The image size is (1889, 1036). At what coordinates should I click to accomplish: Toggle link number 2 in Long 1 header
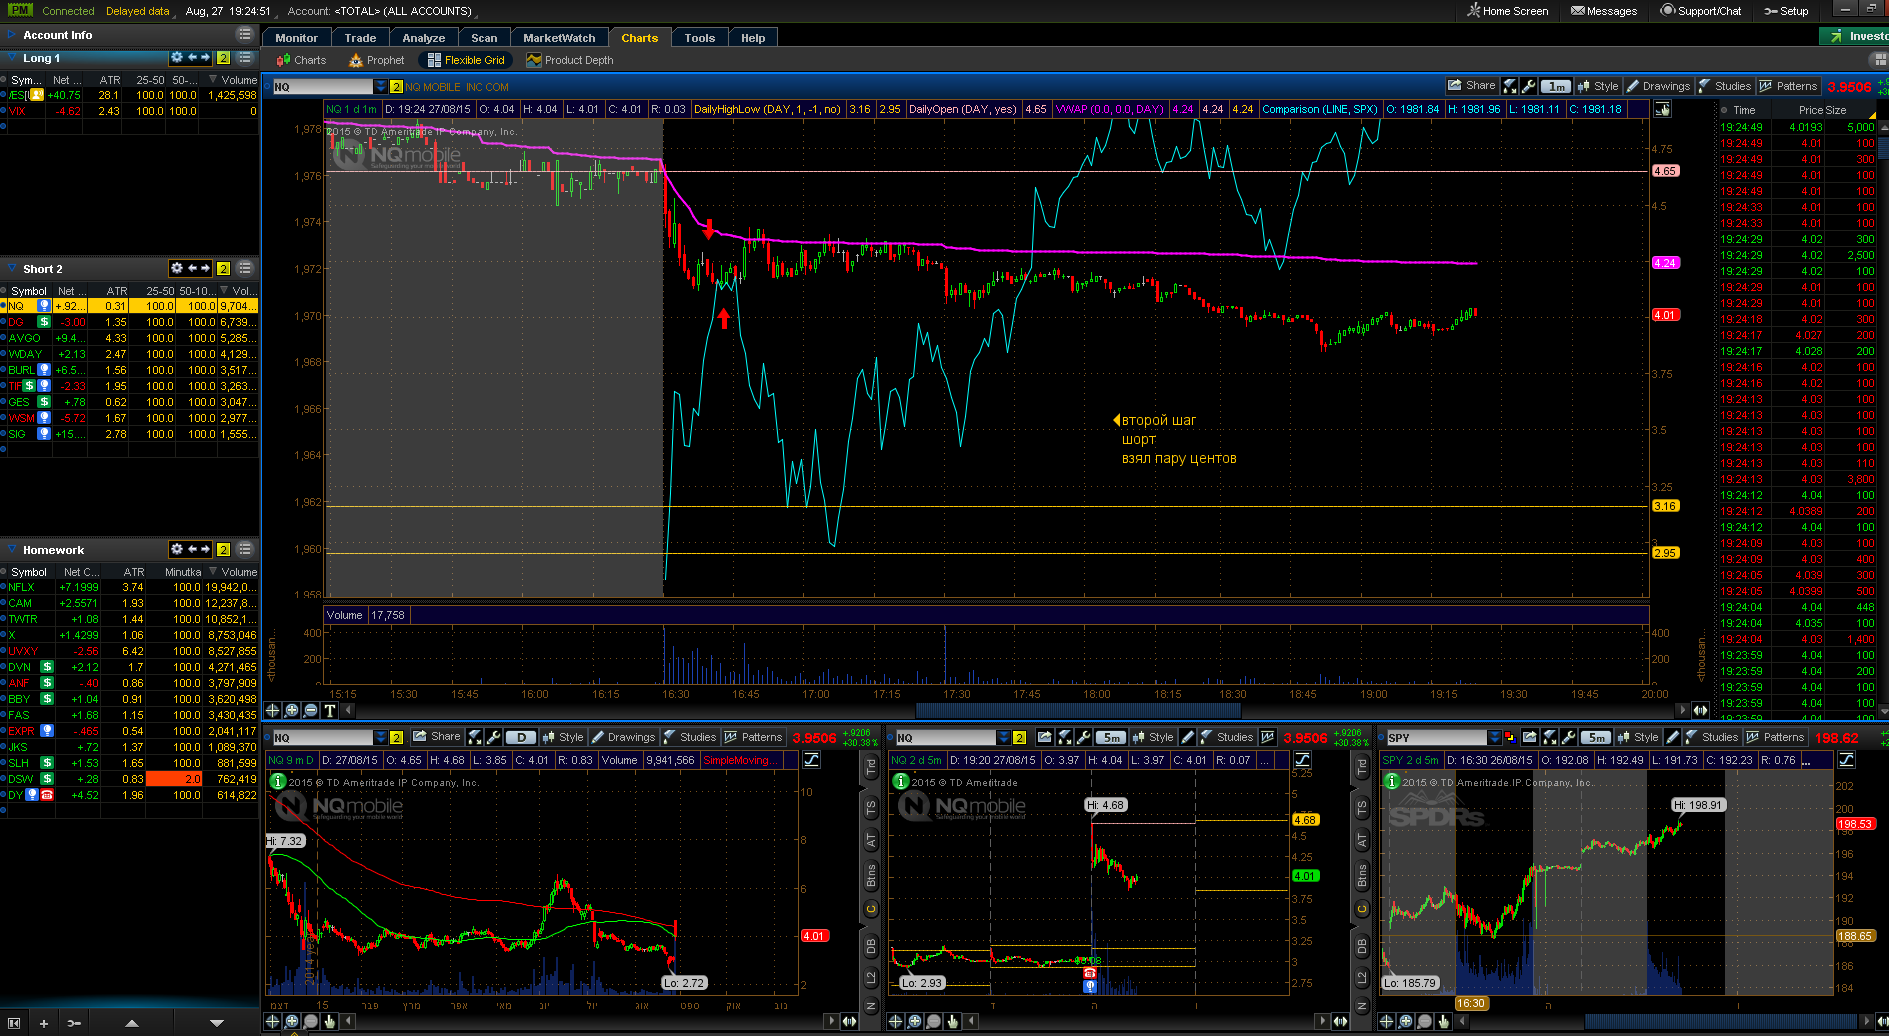click(224, 58)
